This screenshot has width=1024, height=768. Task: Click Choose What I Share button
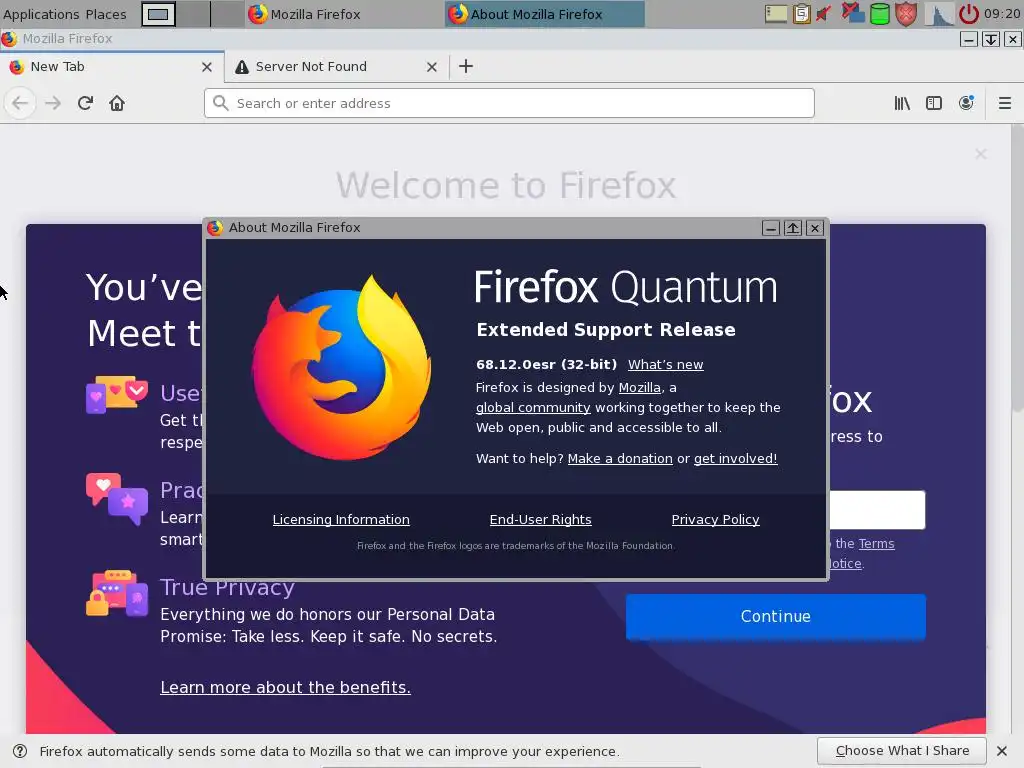(x=902, y=751)
